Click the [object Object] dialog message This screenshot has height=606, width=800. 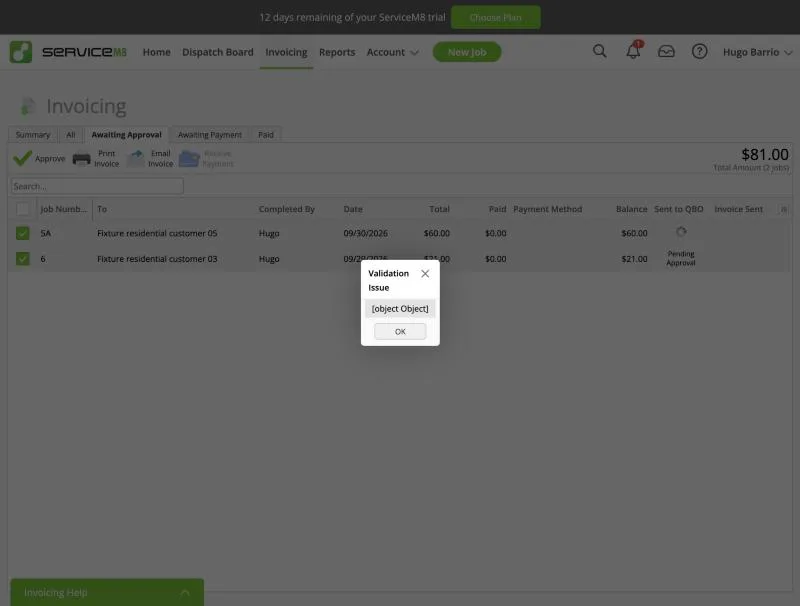click(400, 309)
